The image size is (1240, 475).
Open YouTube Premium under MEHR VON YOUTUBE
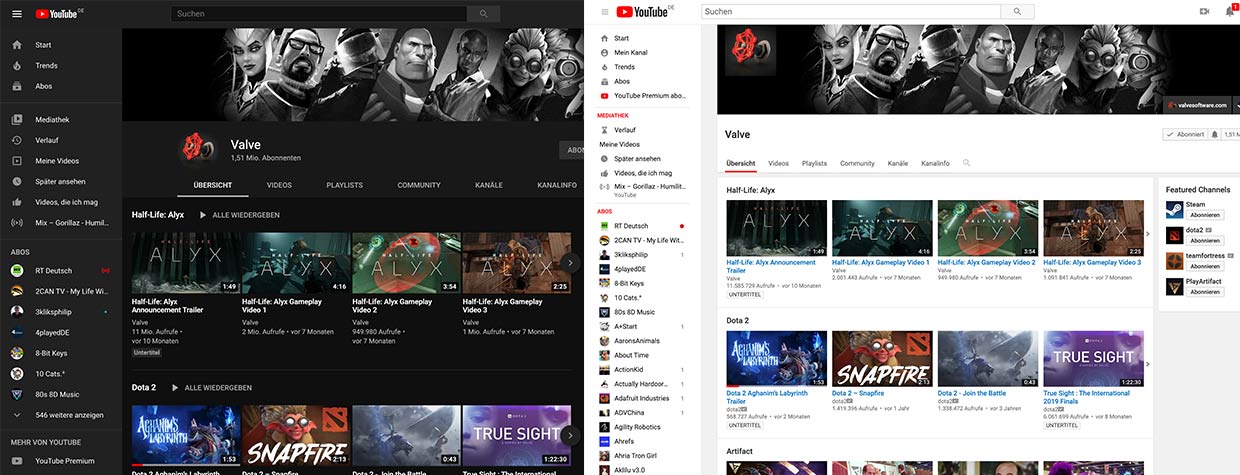[x=61, y=461]
